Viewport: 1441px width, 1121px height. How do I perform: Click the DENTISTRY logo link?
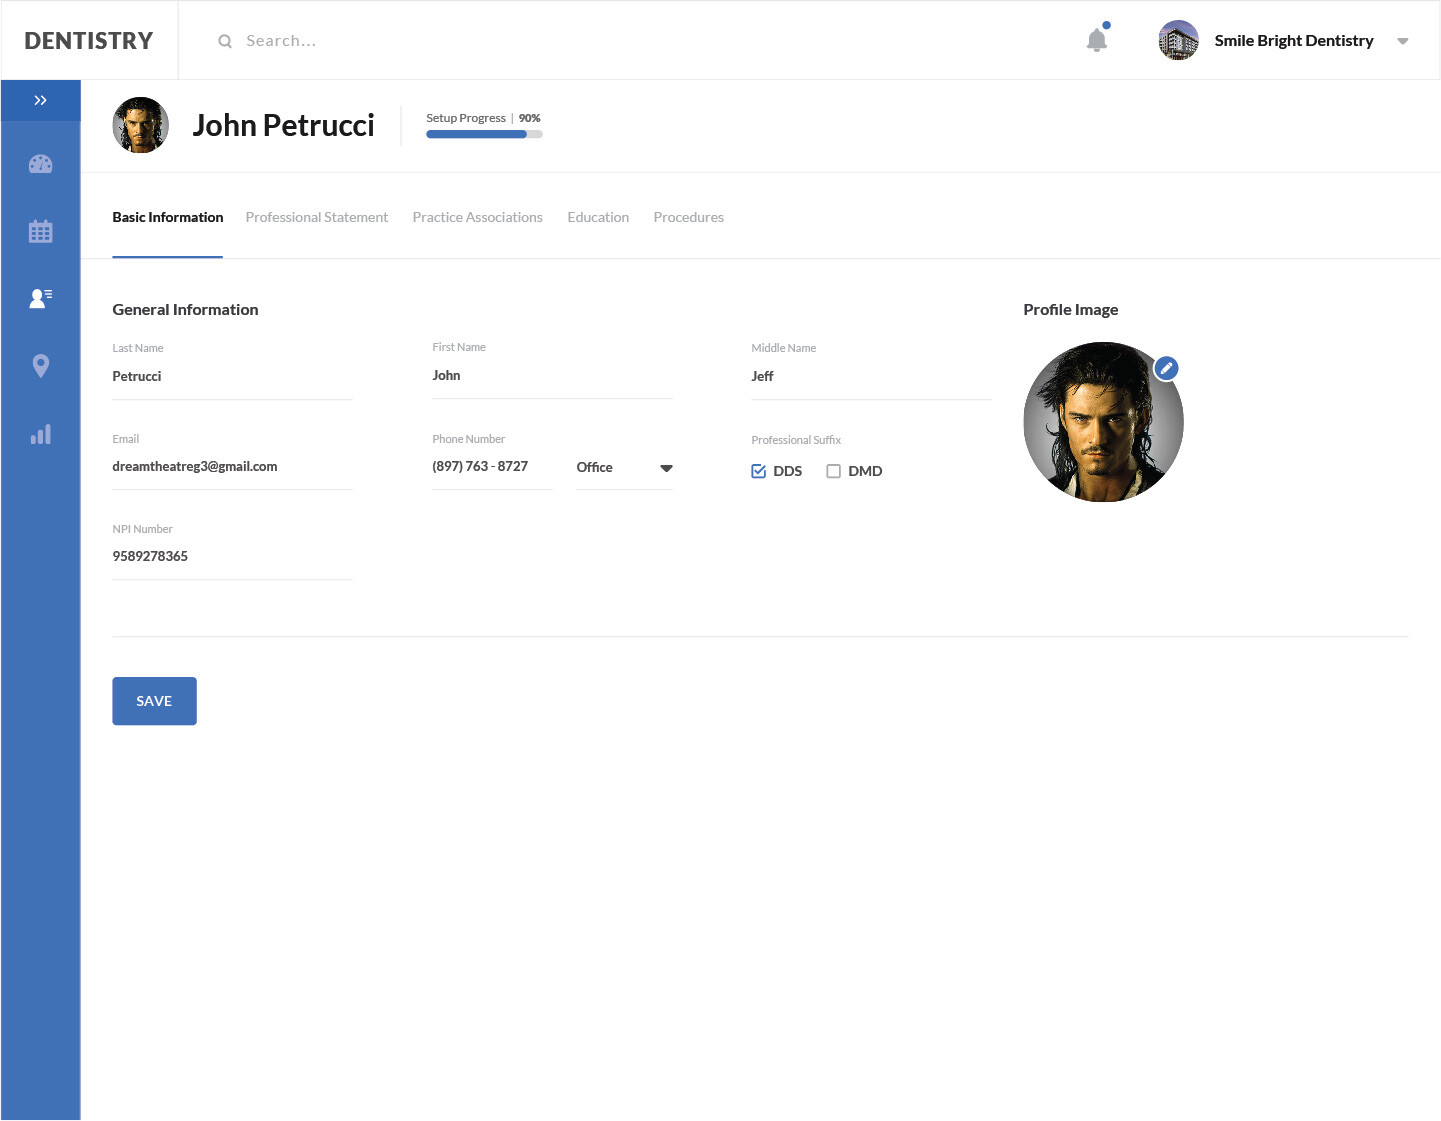pos(89,41)
